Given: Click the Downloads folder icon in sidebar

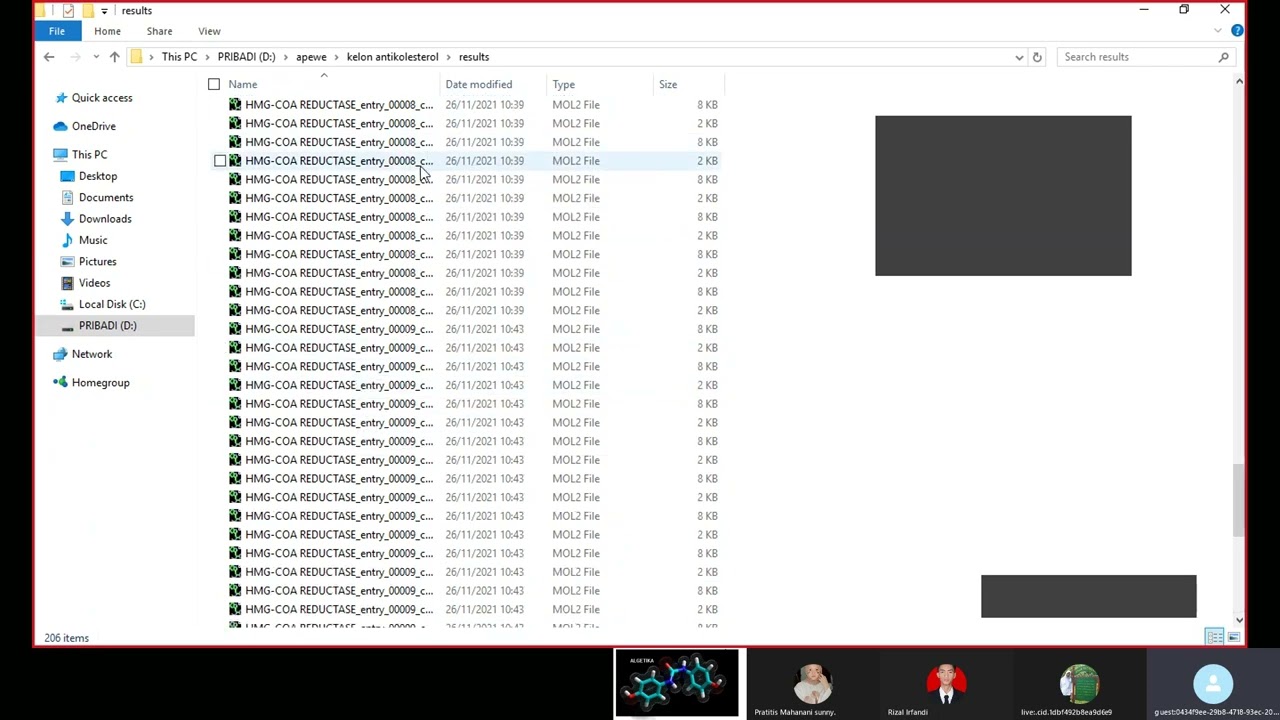Looking at the screenshot, I should pyautogui.click(x=67, y=219).
